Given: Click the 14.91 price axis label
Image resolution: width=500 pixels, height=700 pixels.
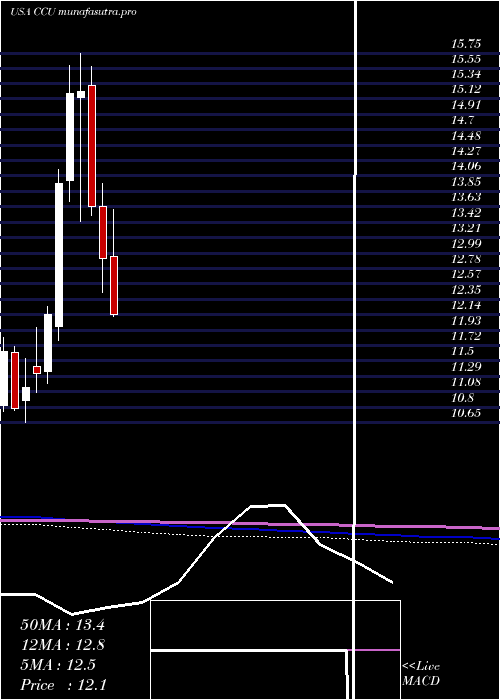Looking at the screenshot, I should point(466,105).
